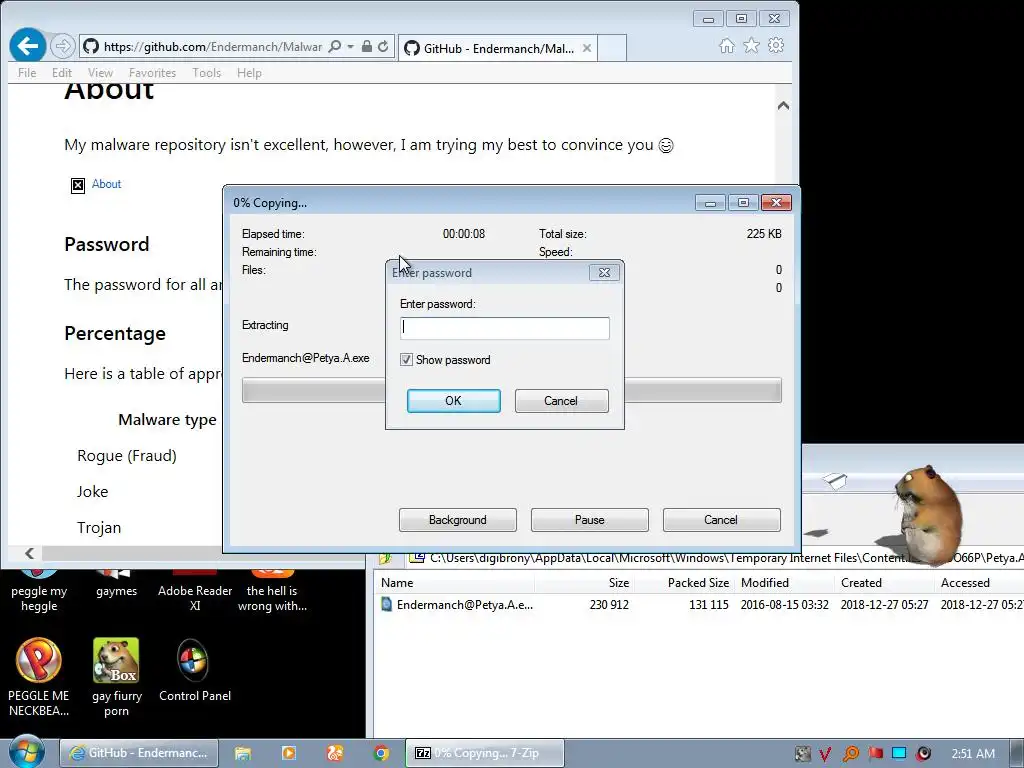Open Windows Explorer from taskbar

click(242, 753)
